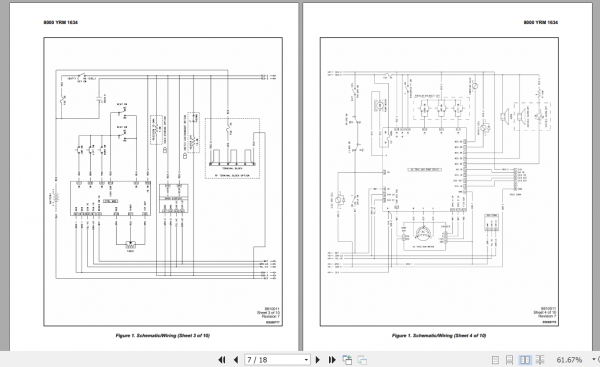Click the Sheet 4 of 10 figure caption
The height and width of the screenshot is (367, 600).
[x=439, y=336]
